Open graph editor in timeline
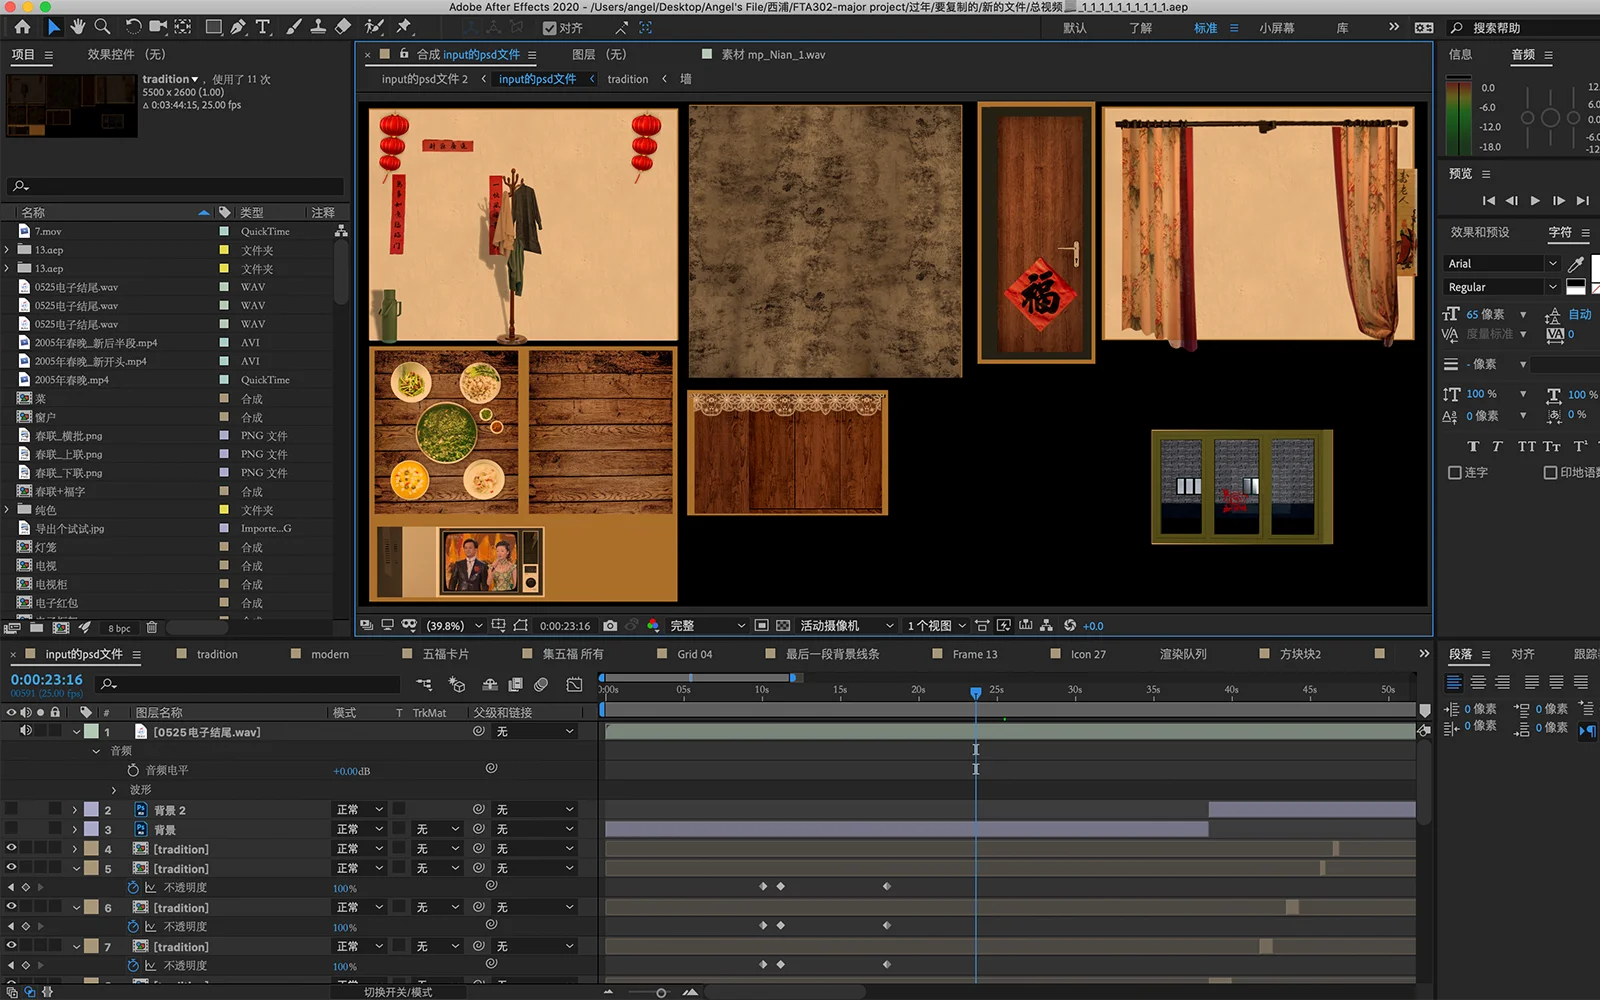Image resolution: width=1600 pixels, height=1000 pixels. (574, 684)
